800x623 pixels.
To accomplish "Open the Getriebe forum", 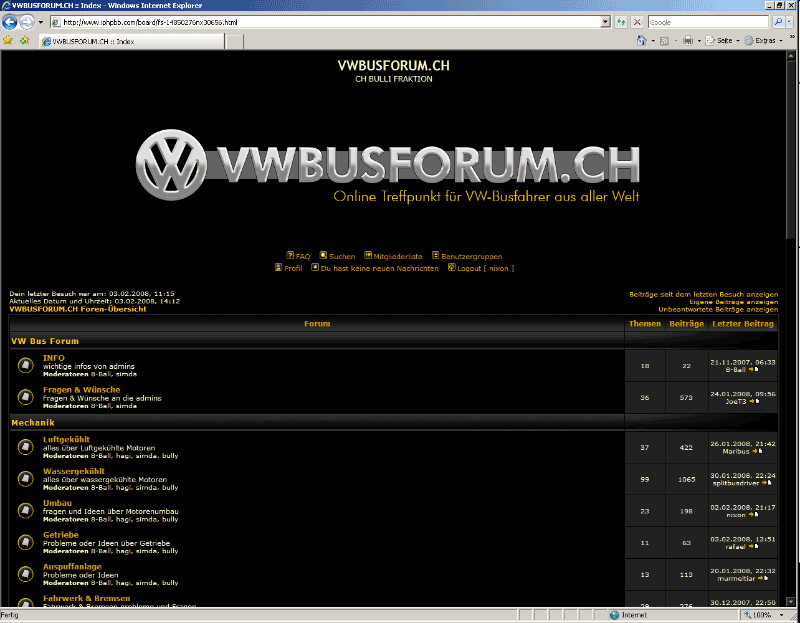I will point(61,535).
